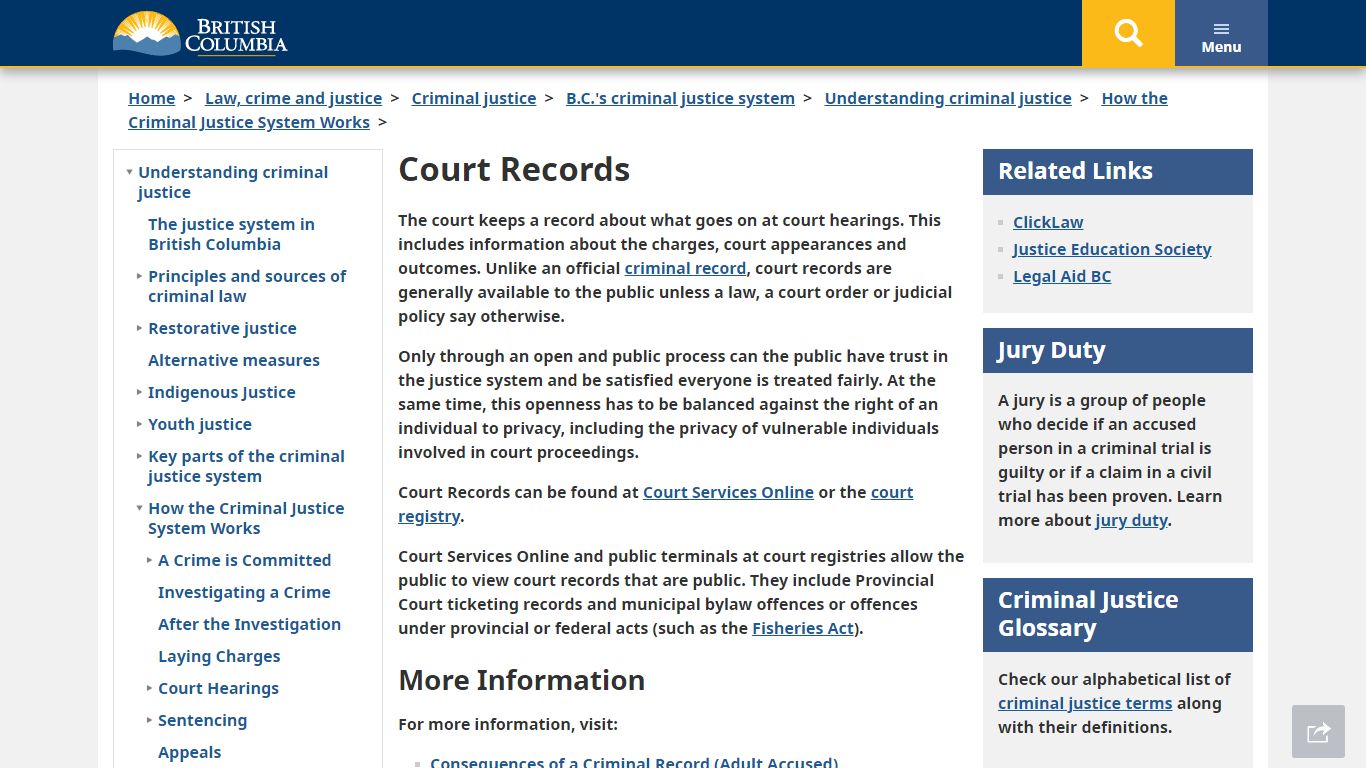This screenshot has height=768, width=1366.
Task: Click the Jury Duty panel header
Action: coord(1118,351)
